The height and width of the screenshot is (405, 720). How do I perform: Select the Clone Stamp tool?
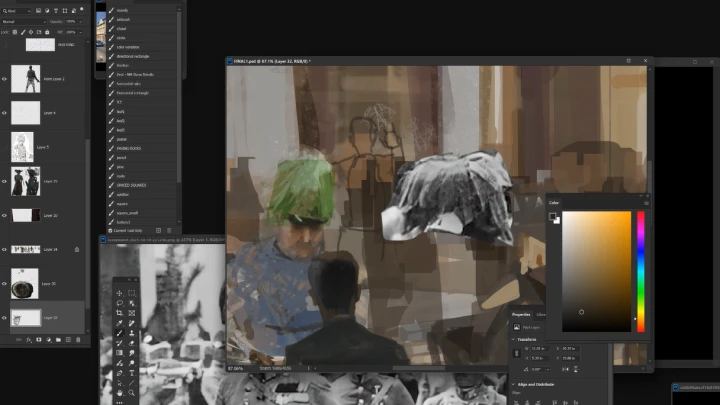132,333
